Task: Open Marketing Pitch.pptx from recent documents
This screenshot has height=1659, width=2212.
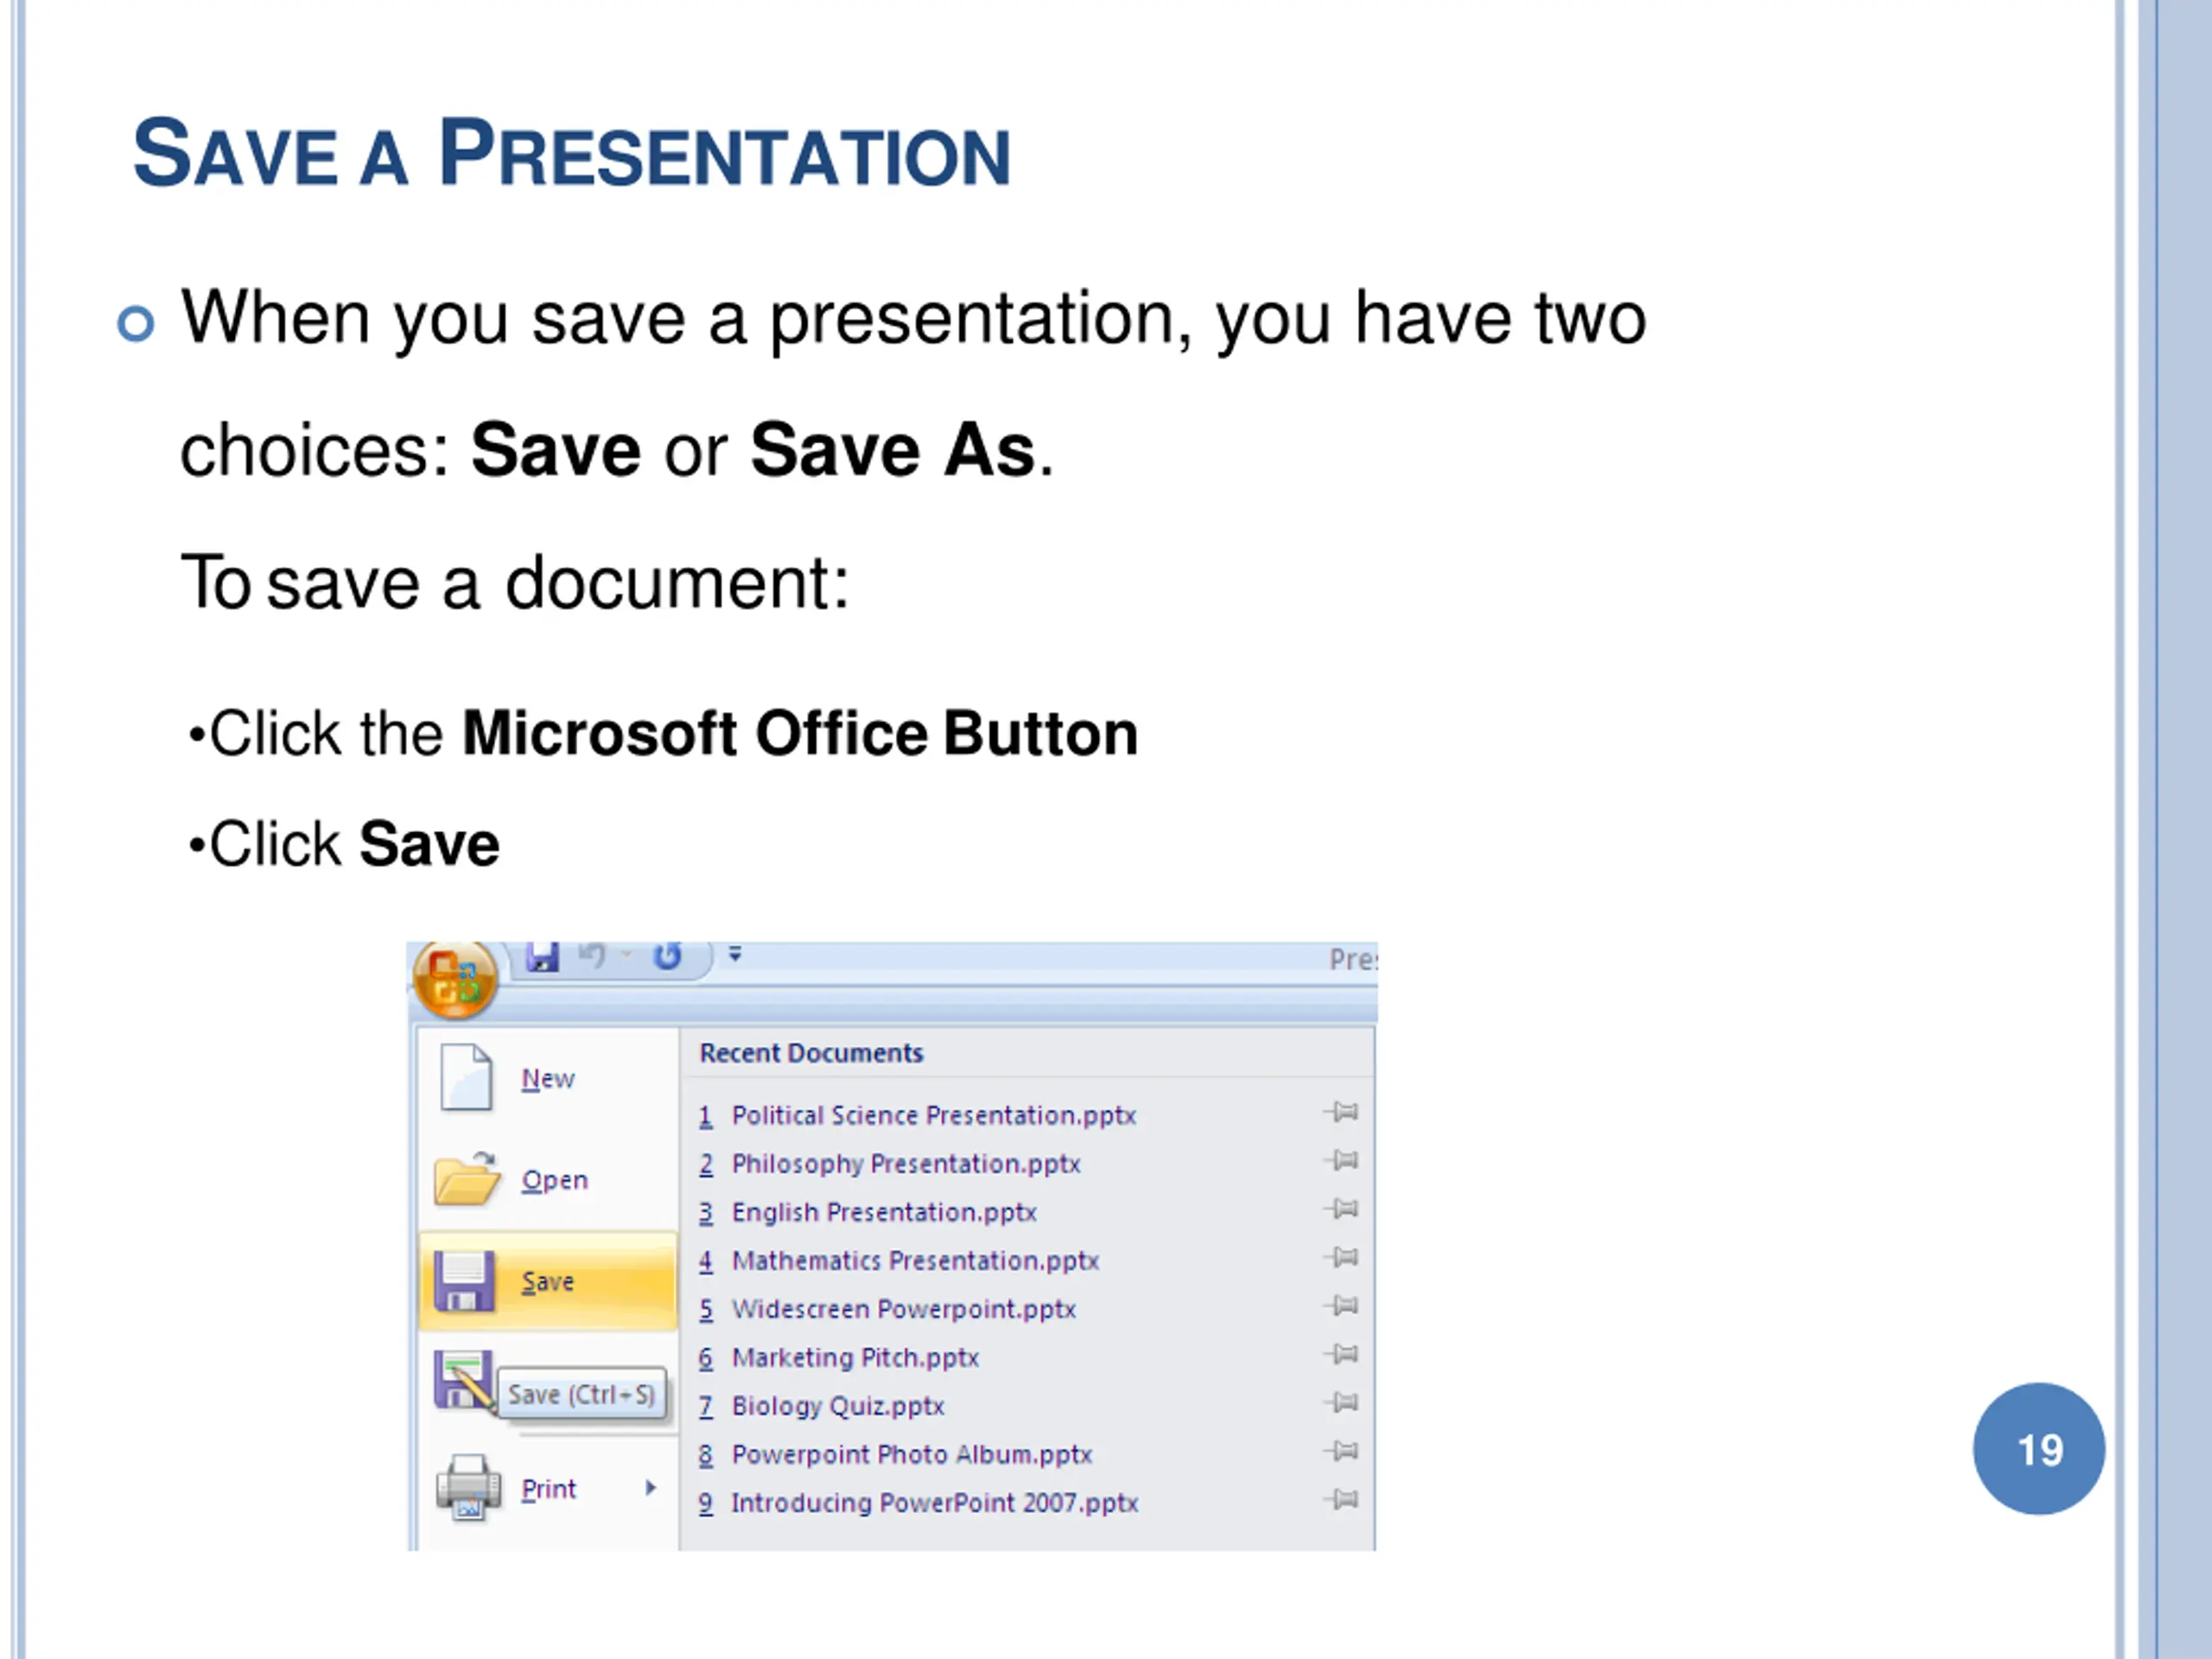Action: point(855,1358)
